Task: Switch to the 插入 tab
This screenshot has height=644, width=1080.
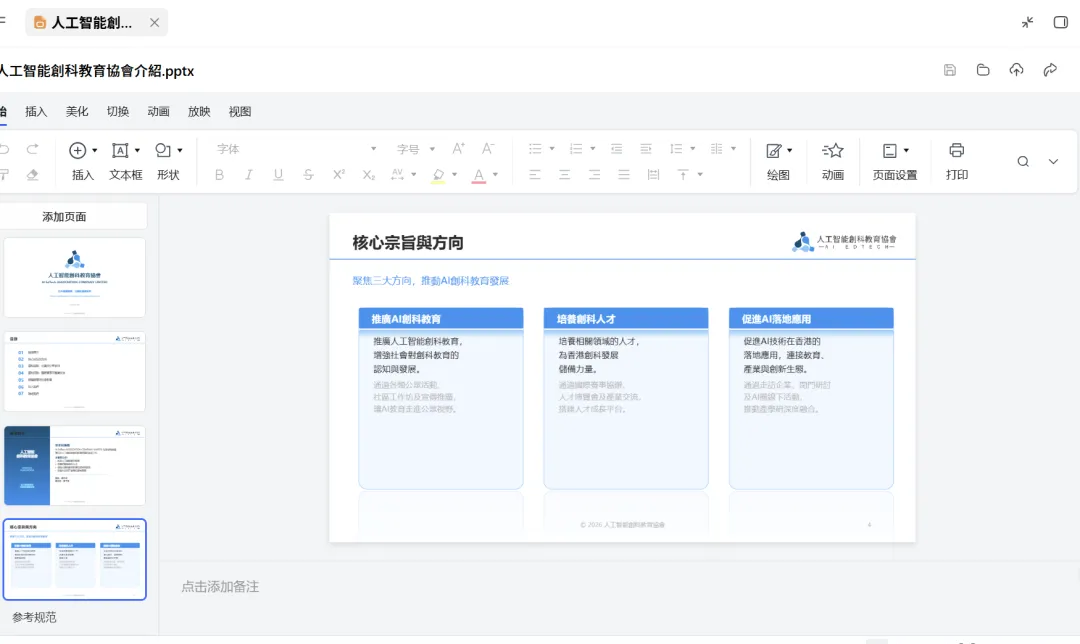Action: [37, 112]
